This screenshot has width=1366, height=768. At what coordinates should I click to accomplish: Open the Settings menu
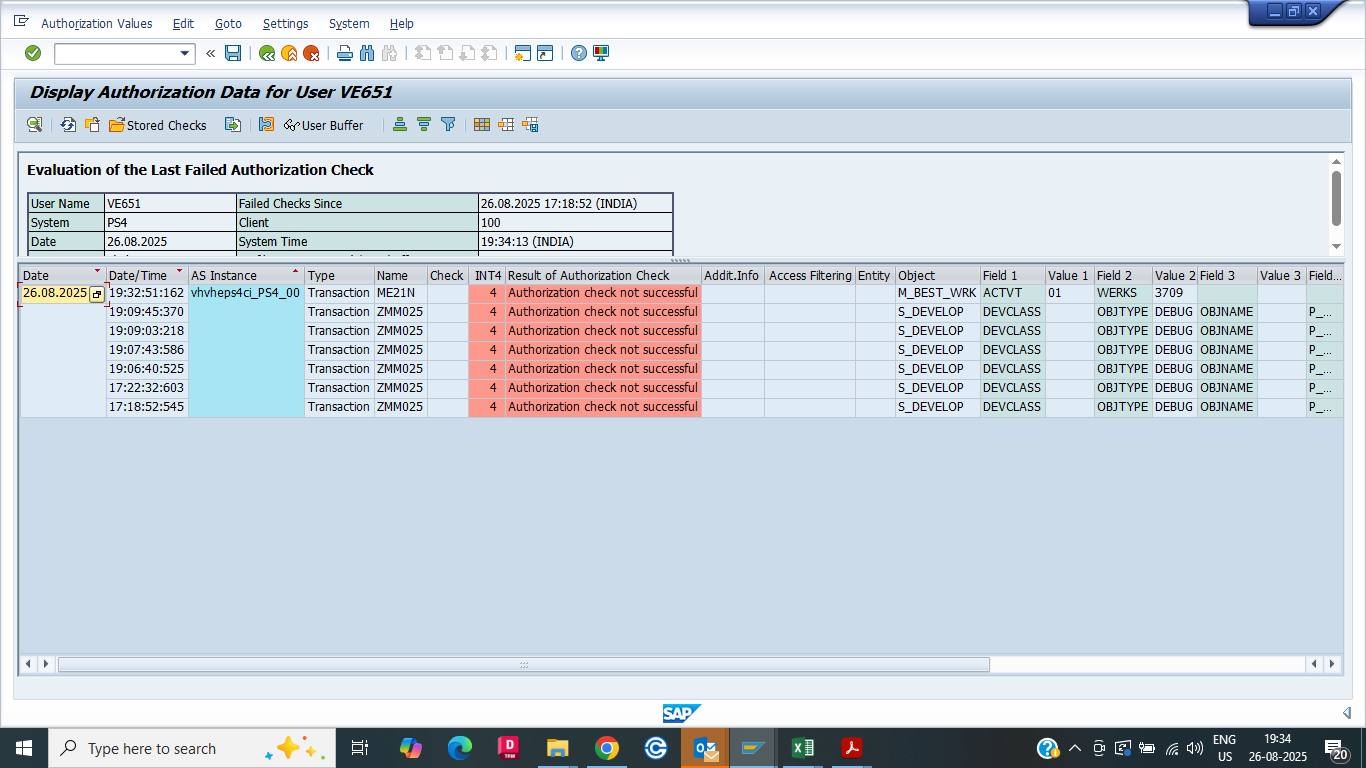coord(285,23)
